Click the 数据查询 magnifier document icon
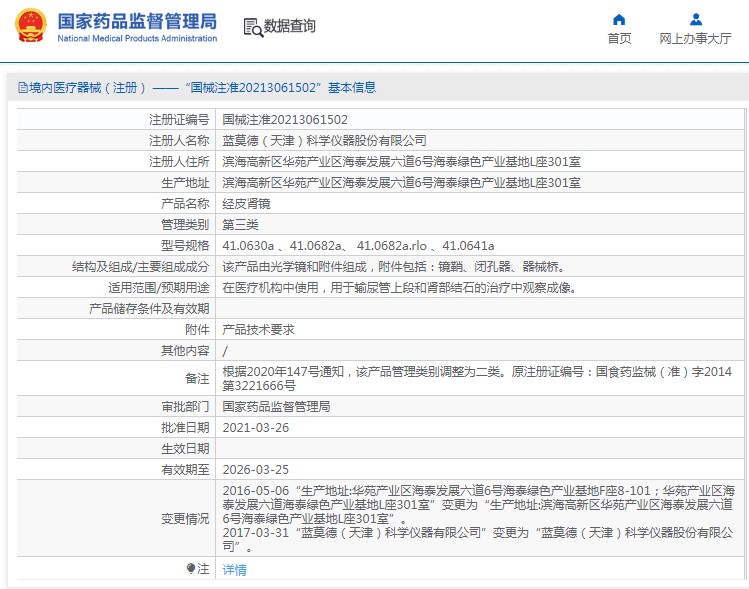Image resolution: width=749 pixels, height=589 pixels. click(x=252, y=27)
